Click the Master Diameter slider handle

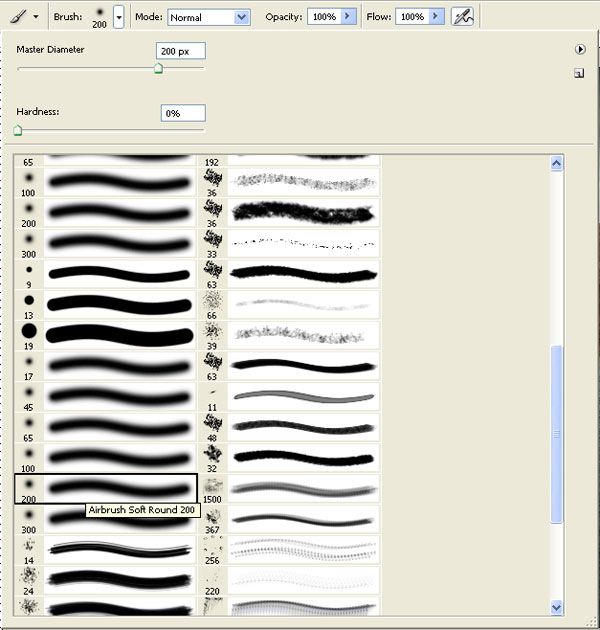[x=158, y=69]
